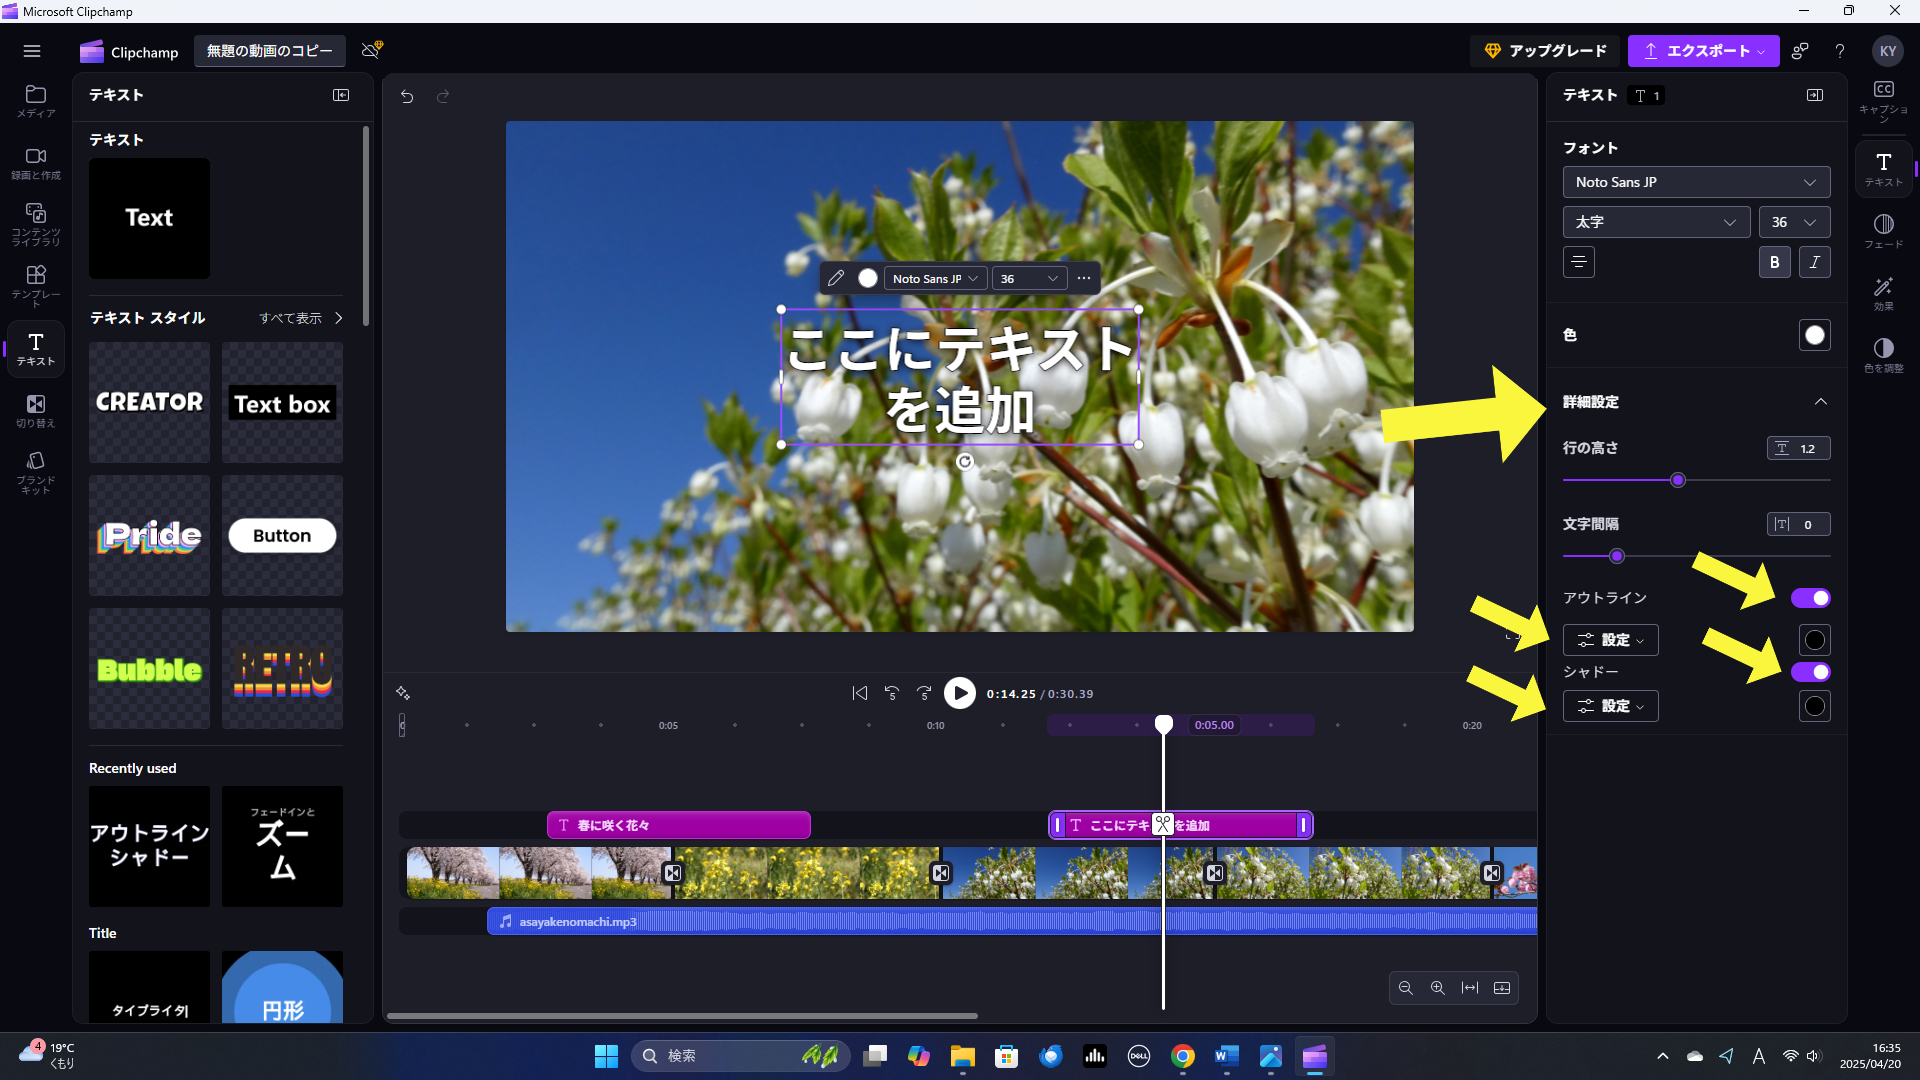Collapse the left text panel icon
The image size is (1920, 1080).
click(x=341, y=95)
